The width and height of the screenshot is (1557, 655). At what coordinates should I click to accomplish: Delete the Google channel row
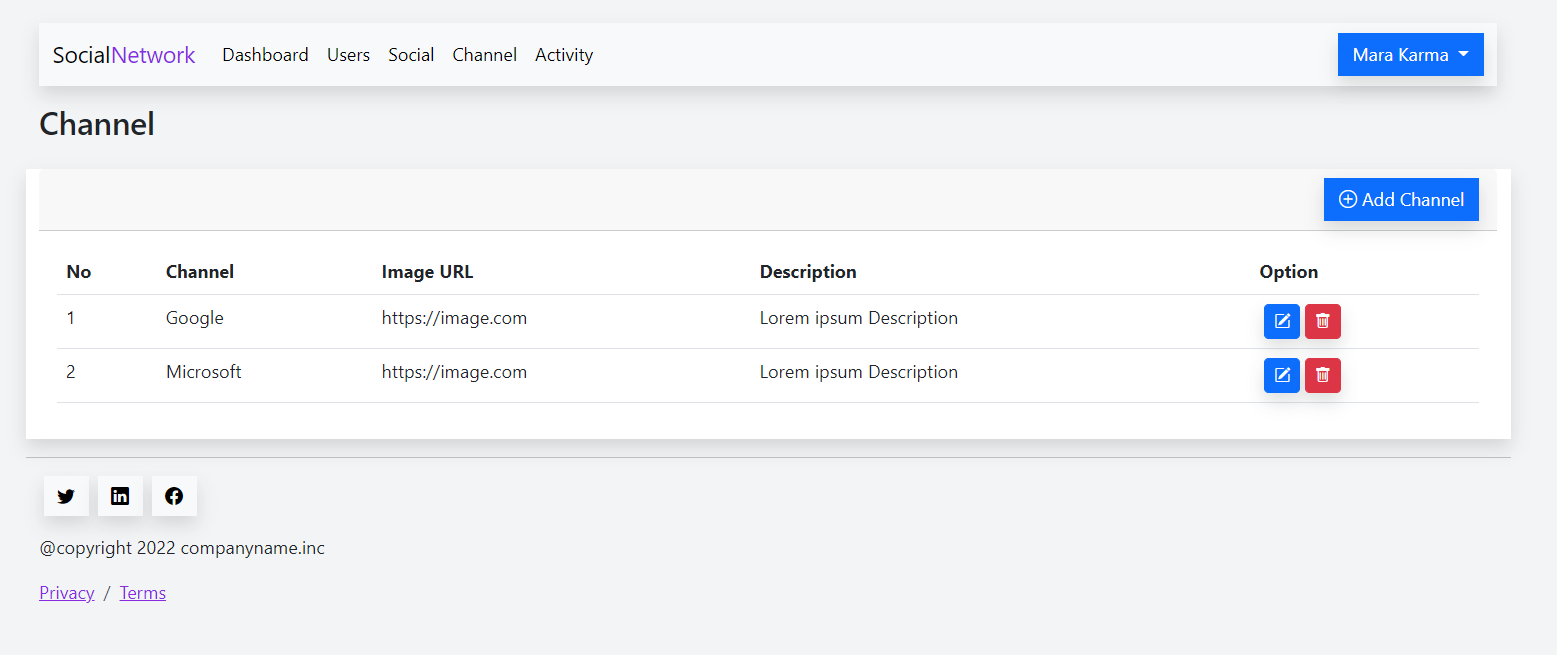[x=1322, y=321]
